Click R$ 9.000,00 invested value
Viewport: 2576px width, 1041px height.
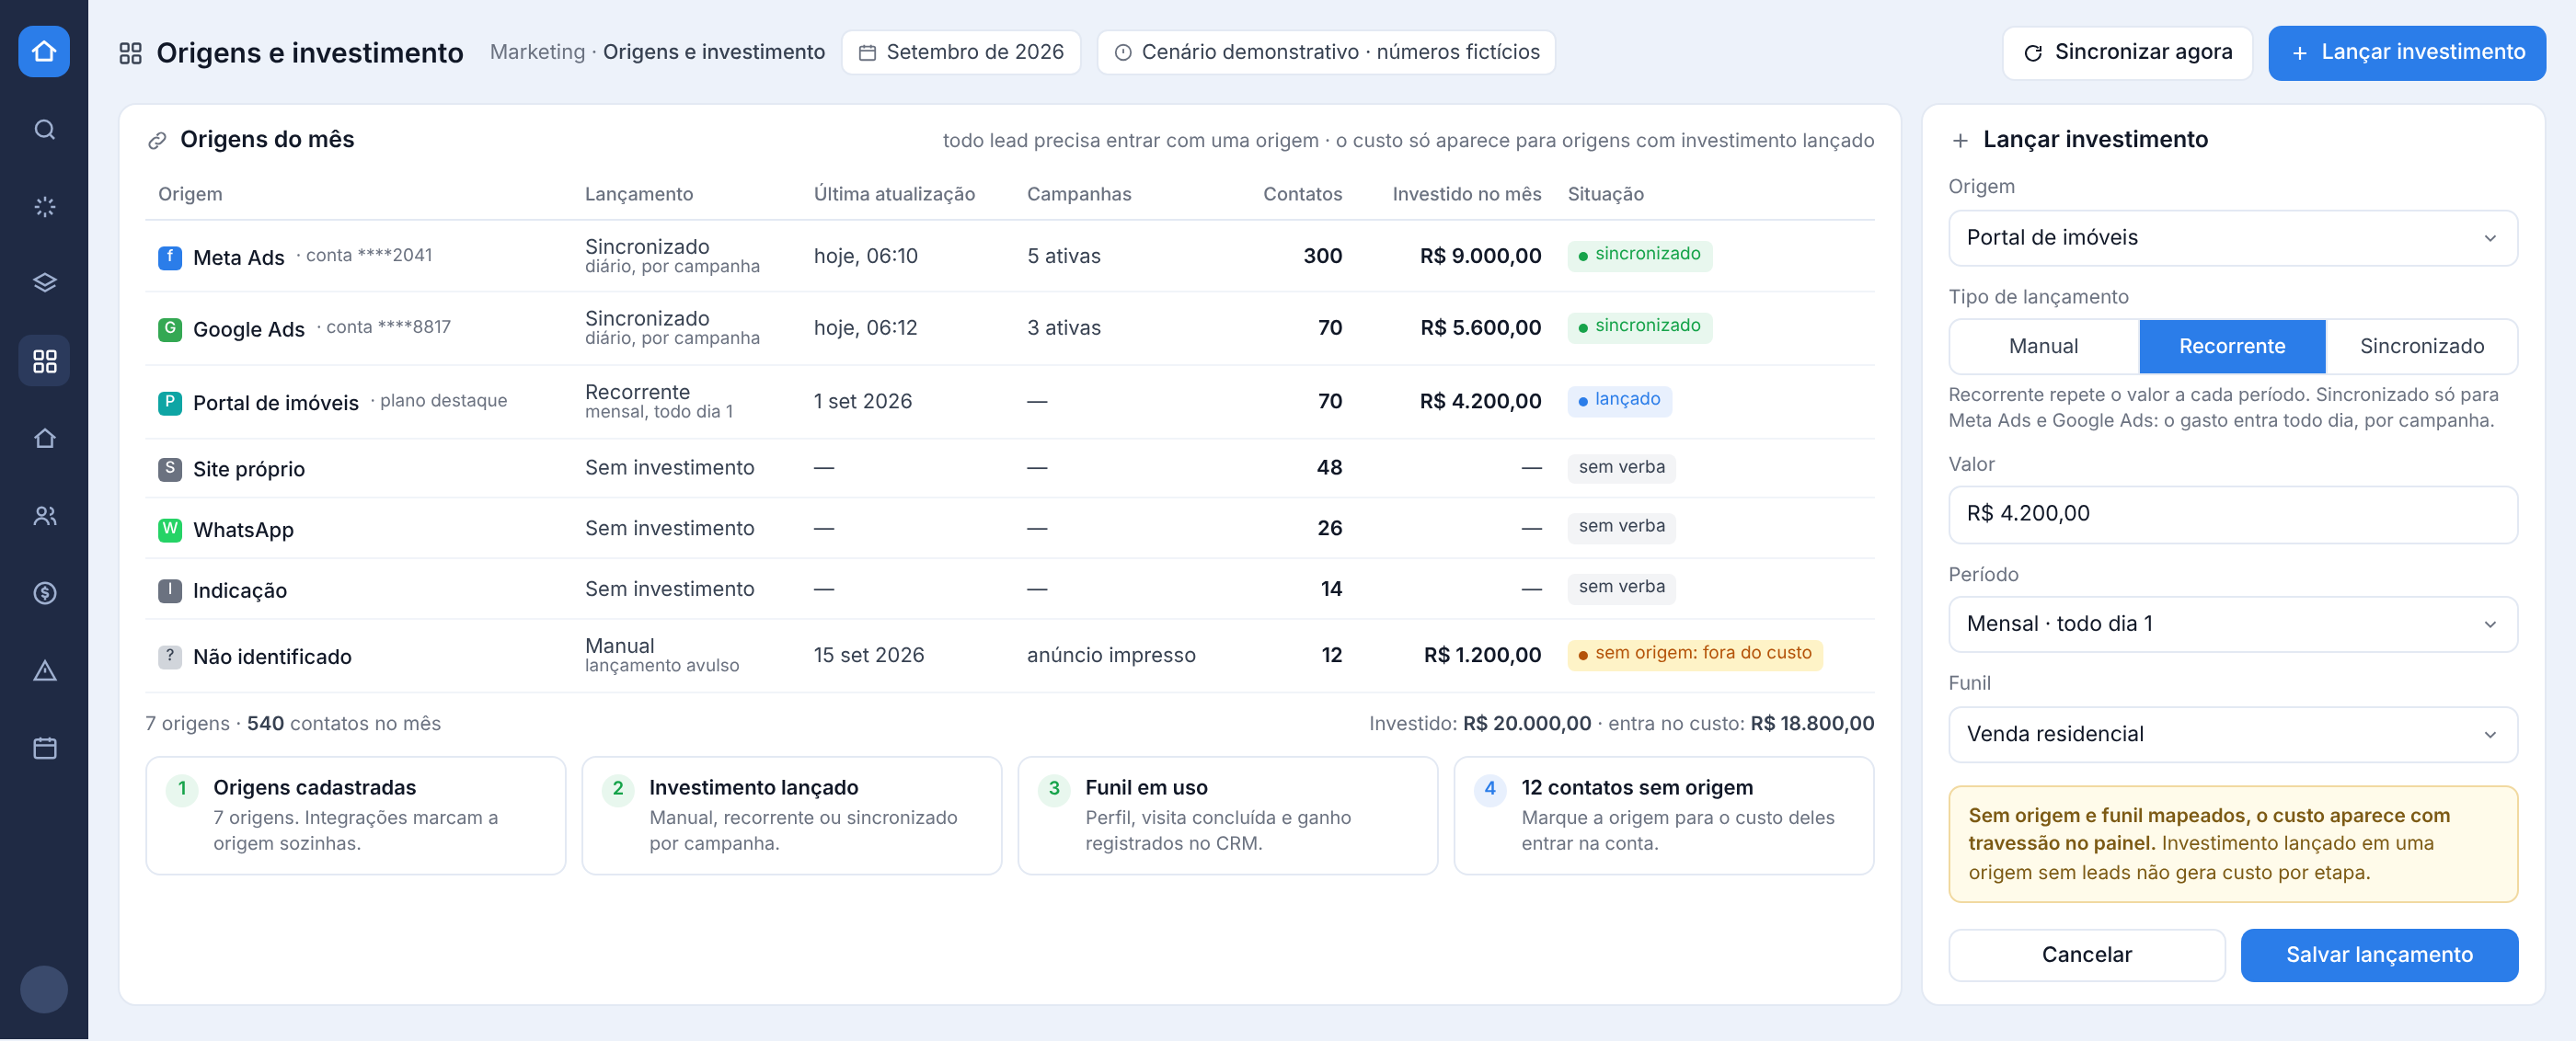(x=1480, y=256)
